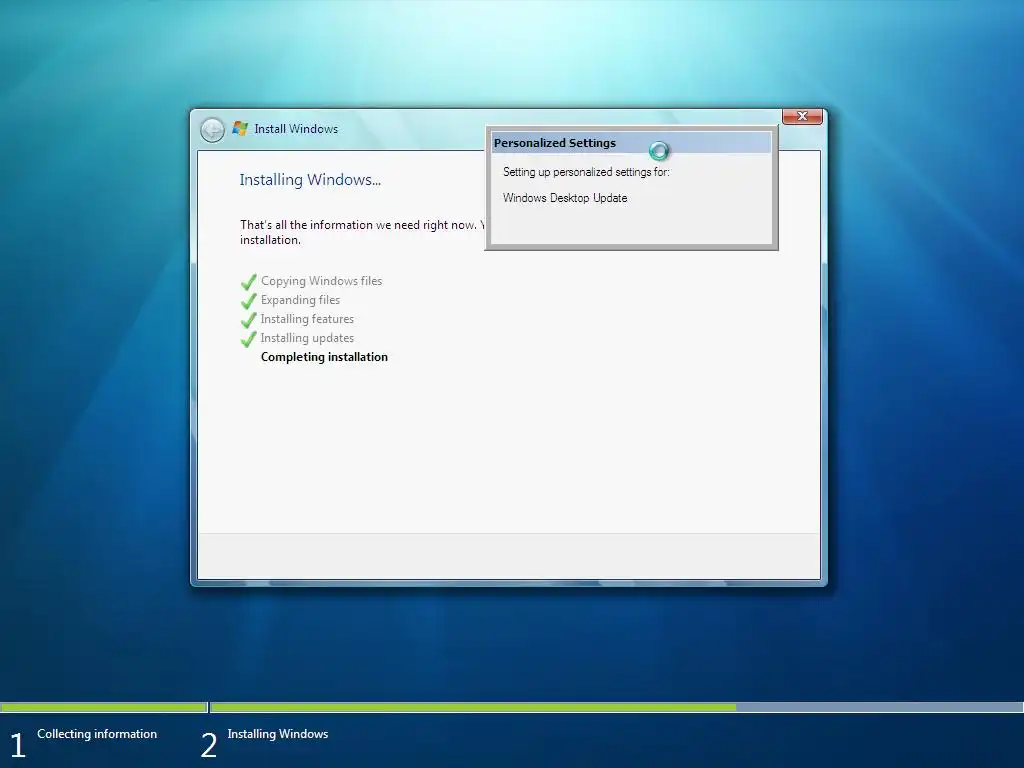This screenshot has width=1024, height=768.
Task: Click checkmark beside Installing features
Action: pos(248,320)
